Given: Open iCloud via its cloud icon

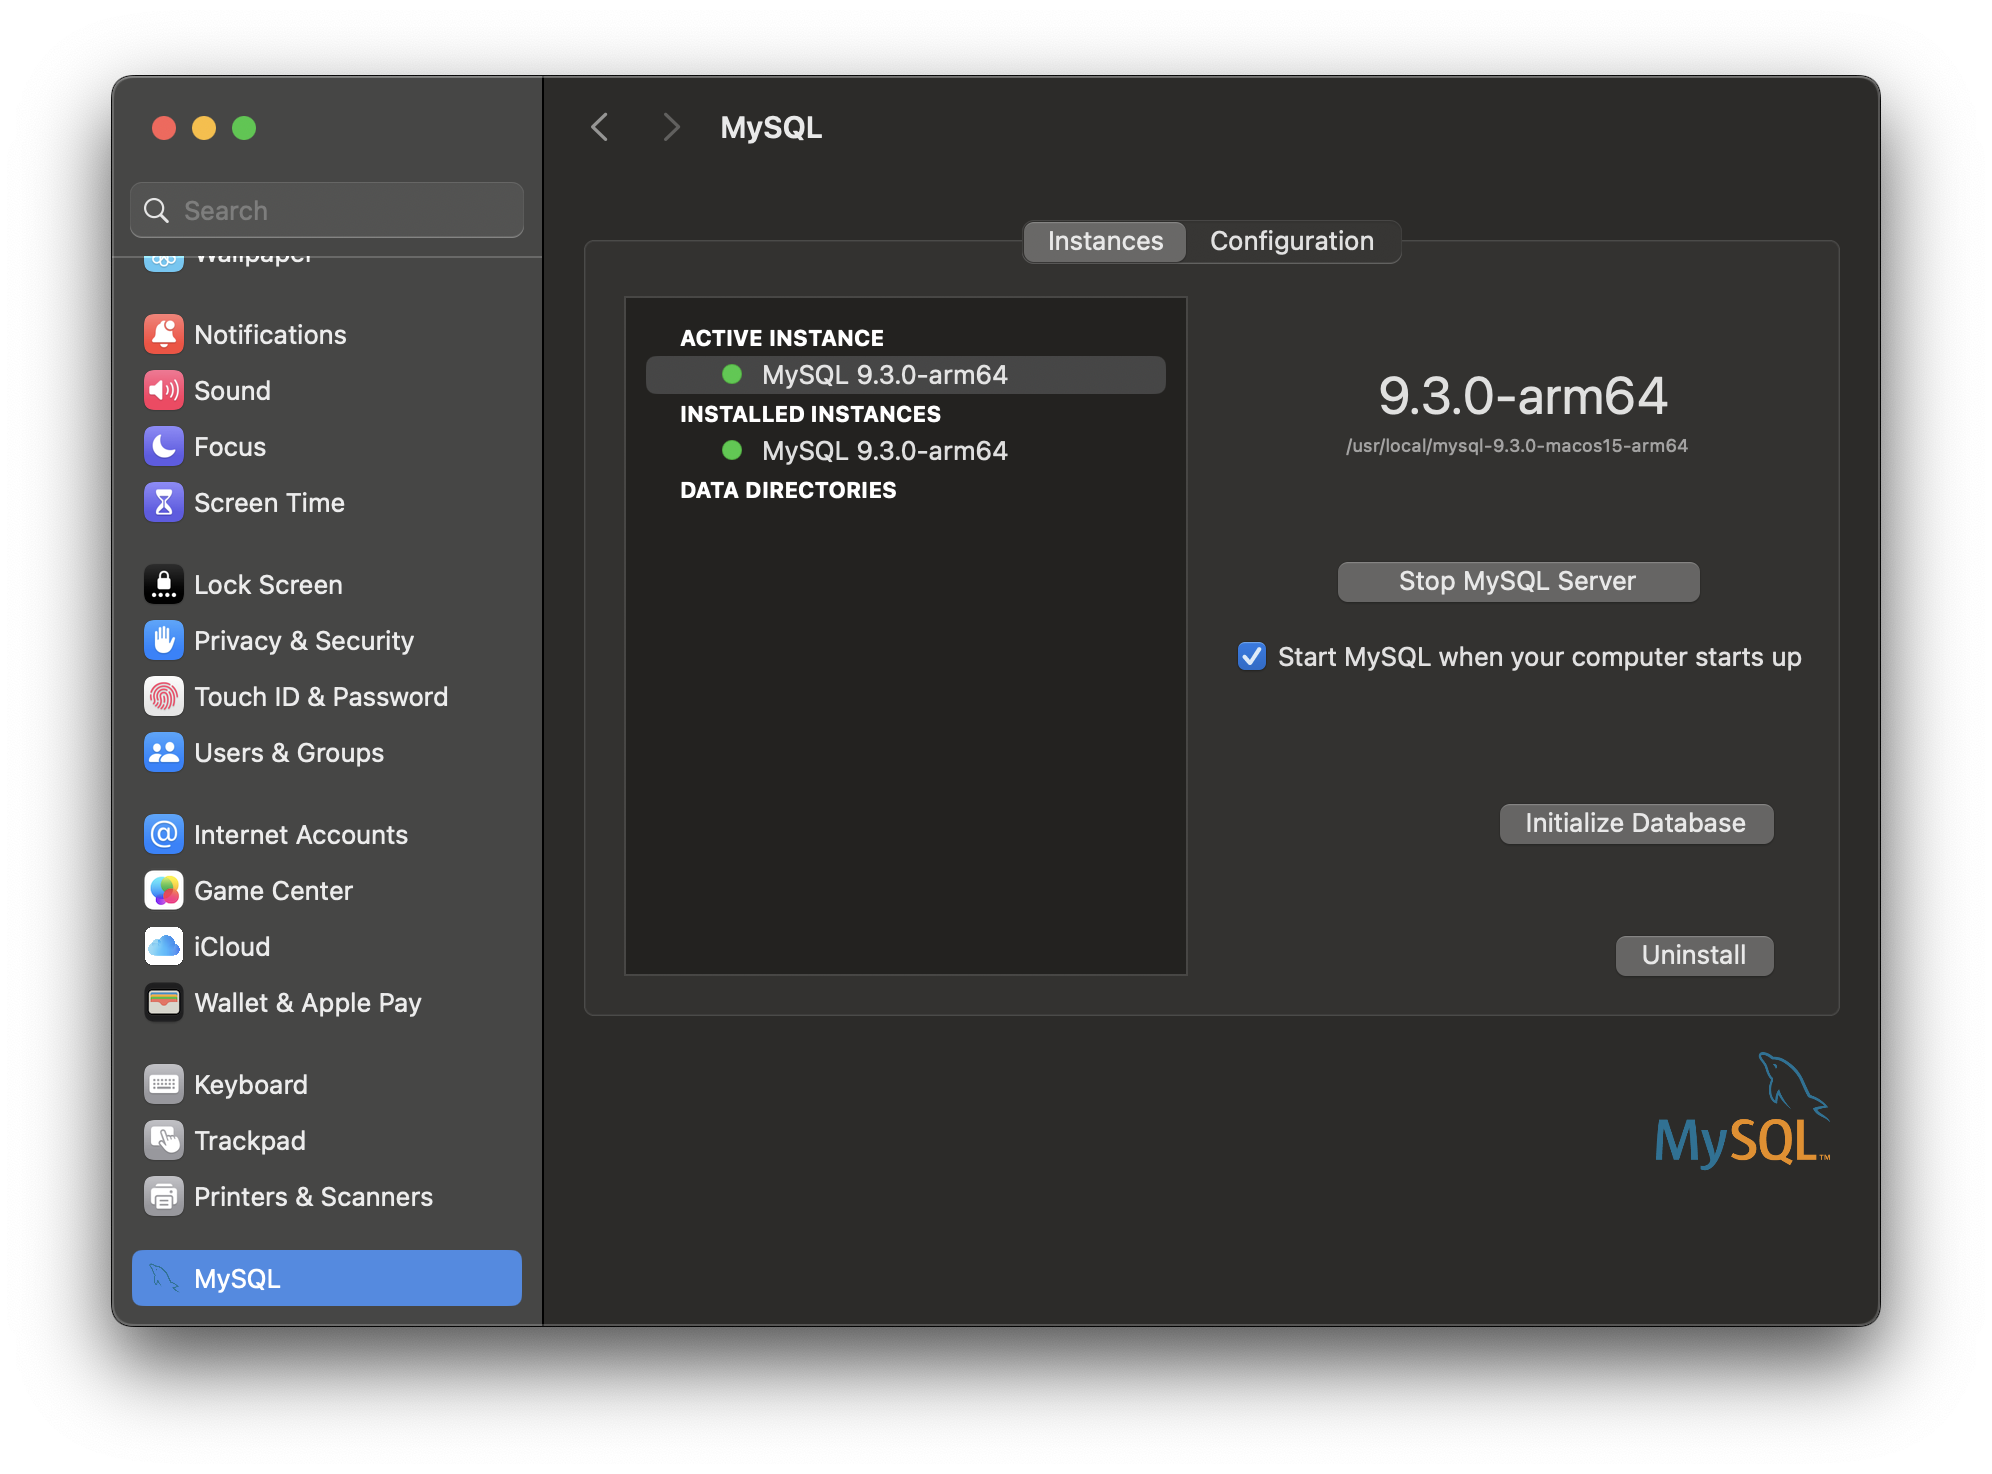Looking at the screenshot, I should (x=163, y=947).
